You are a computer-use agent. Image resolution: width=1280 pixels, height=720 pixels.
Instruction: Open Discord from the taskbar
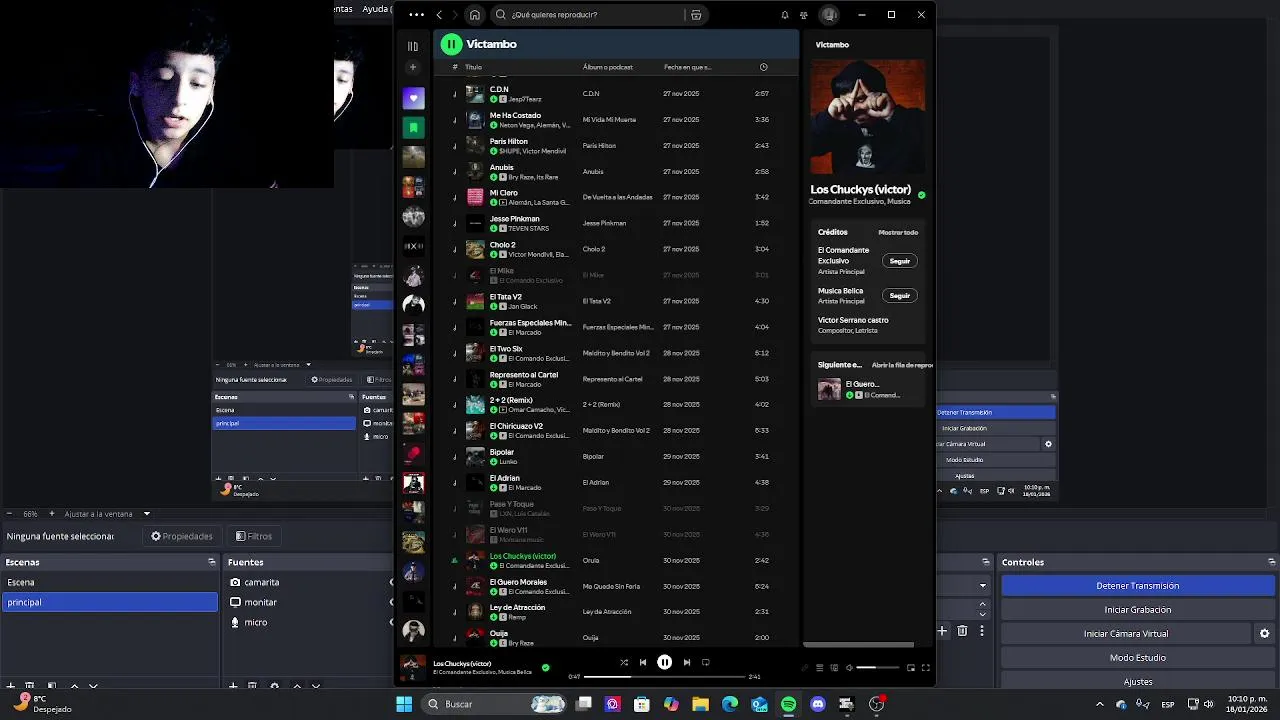(x=818, y=704)
